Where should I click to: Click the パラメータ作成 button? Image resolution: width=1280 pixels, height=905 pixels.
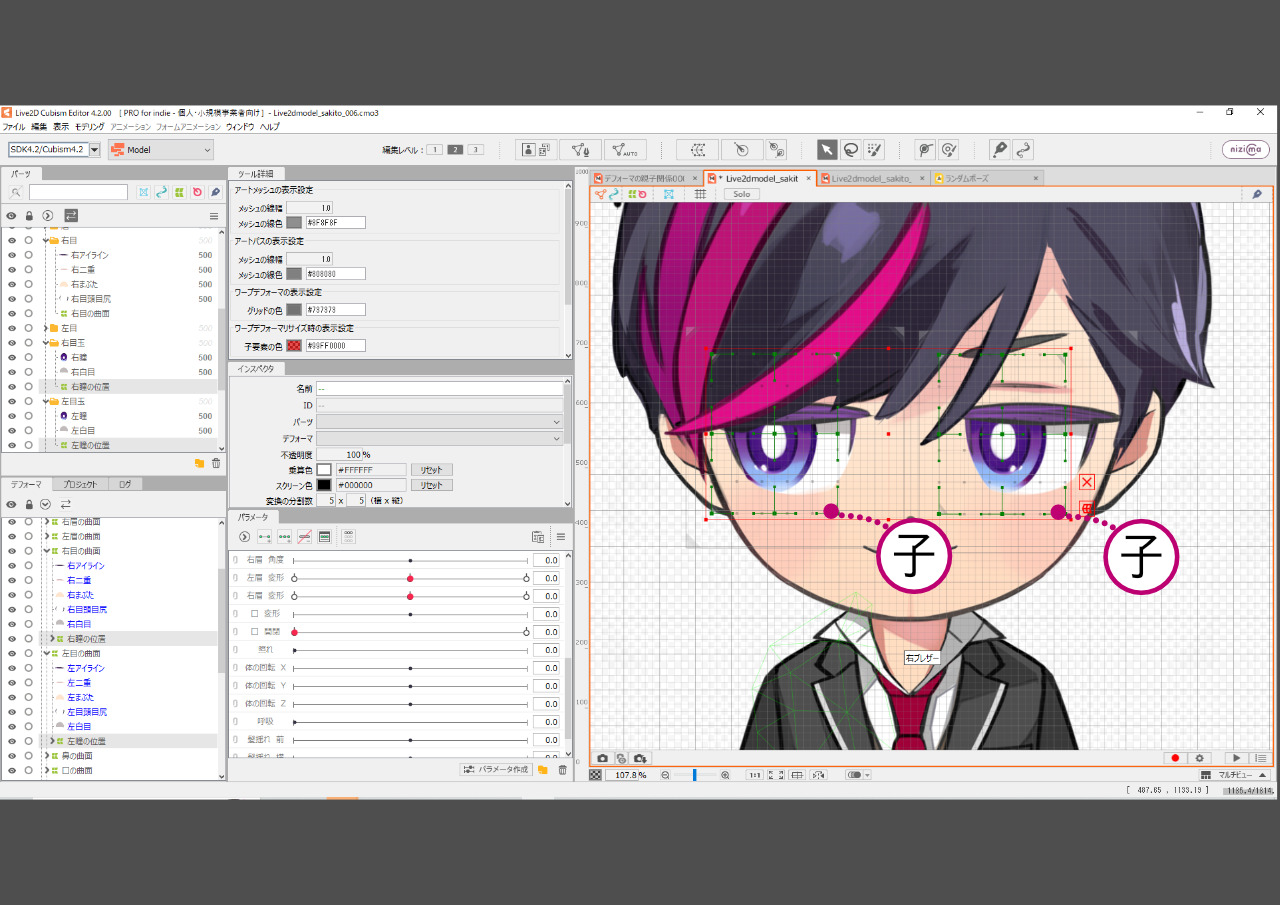496,770
